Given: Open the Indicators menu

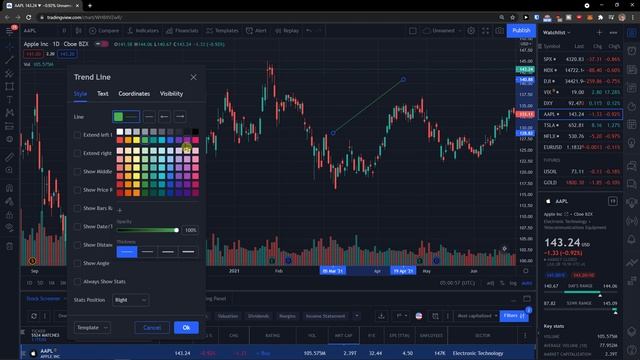Looking at the screenshot, I should (x=143, y=31).
